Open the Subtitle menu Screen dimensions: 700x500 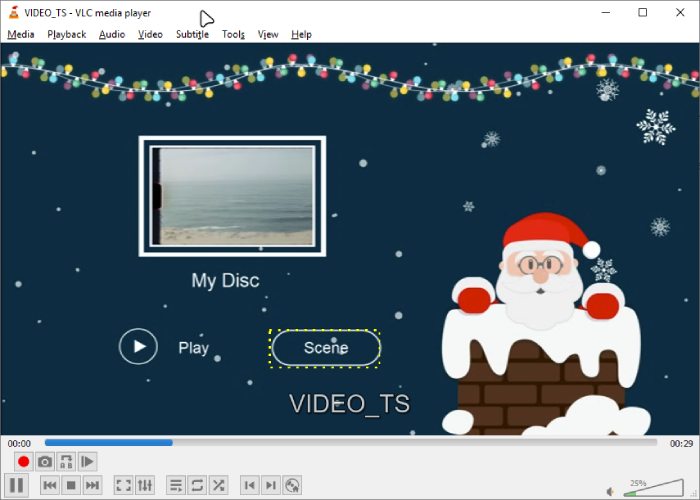pyautogui.click(x=192, y=34)
